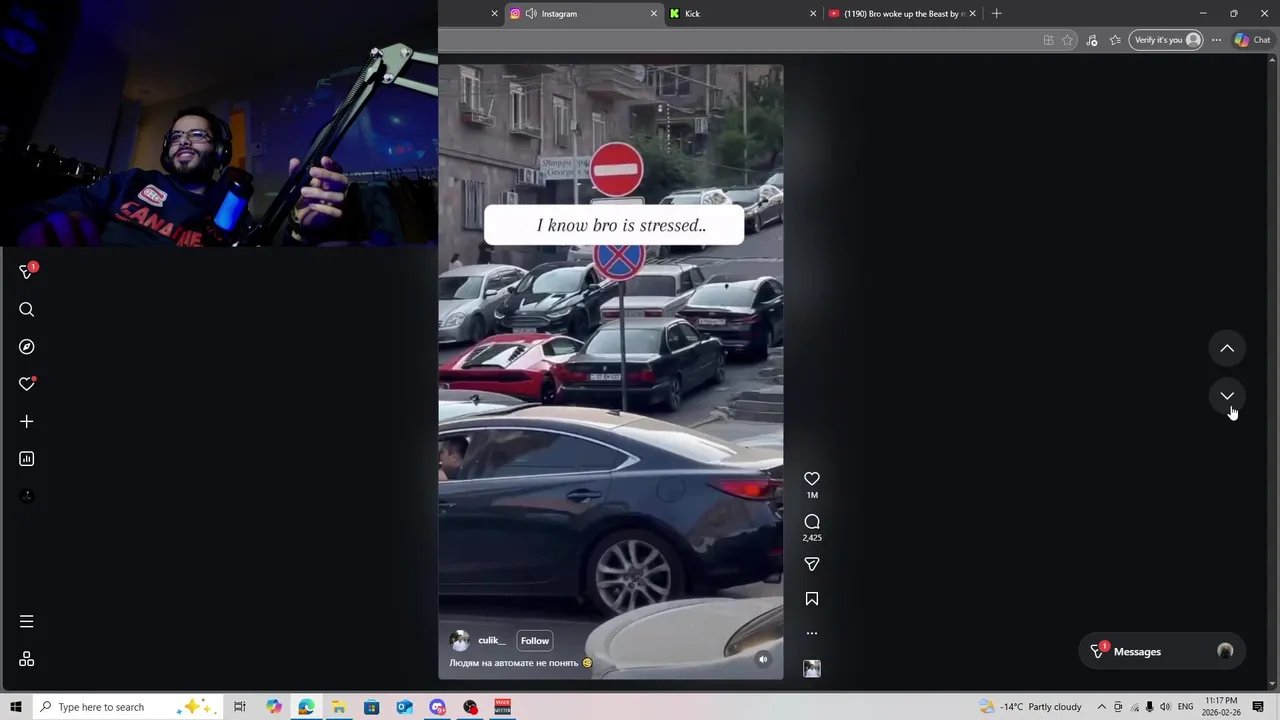1280x720 pixels.
Task: Click the message avatar in Messages panel
Action: click(x=1225, y=651)
